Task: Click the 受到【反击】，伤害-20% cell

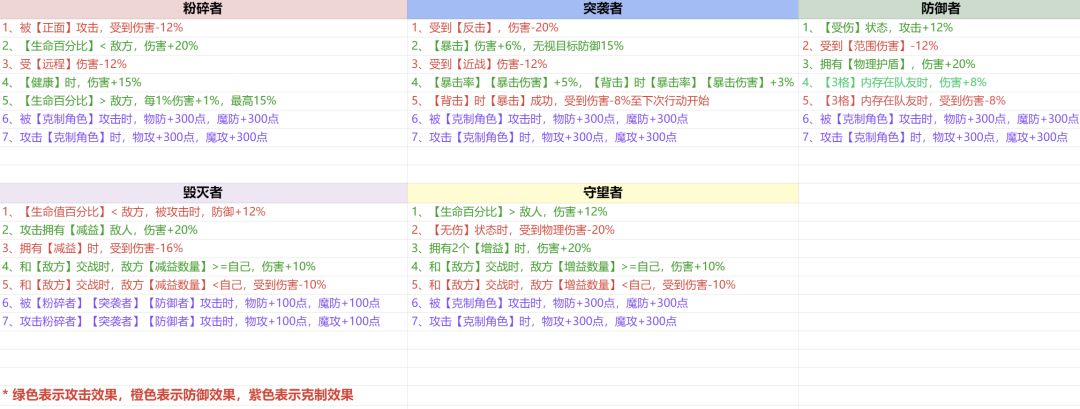Action: [603, 28]
